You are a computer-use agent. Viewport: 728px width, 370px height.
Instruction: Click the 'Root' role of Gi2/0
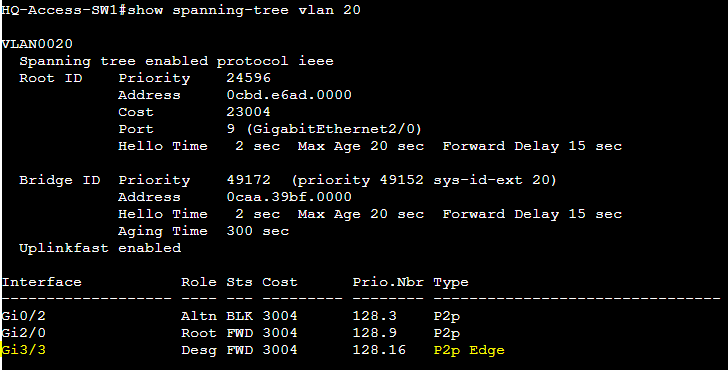tap(199, 333)
